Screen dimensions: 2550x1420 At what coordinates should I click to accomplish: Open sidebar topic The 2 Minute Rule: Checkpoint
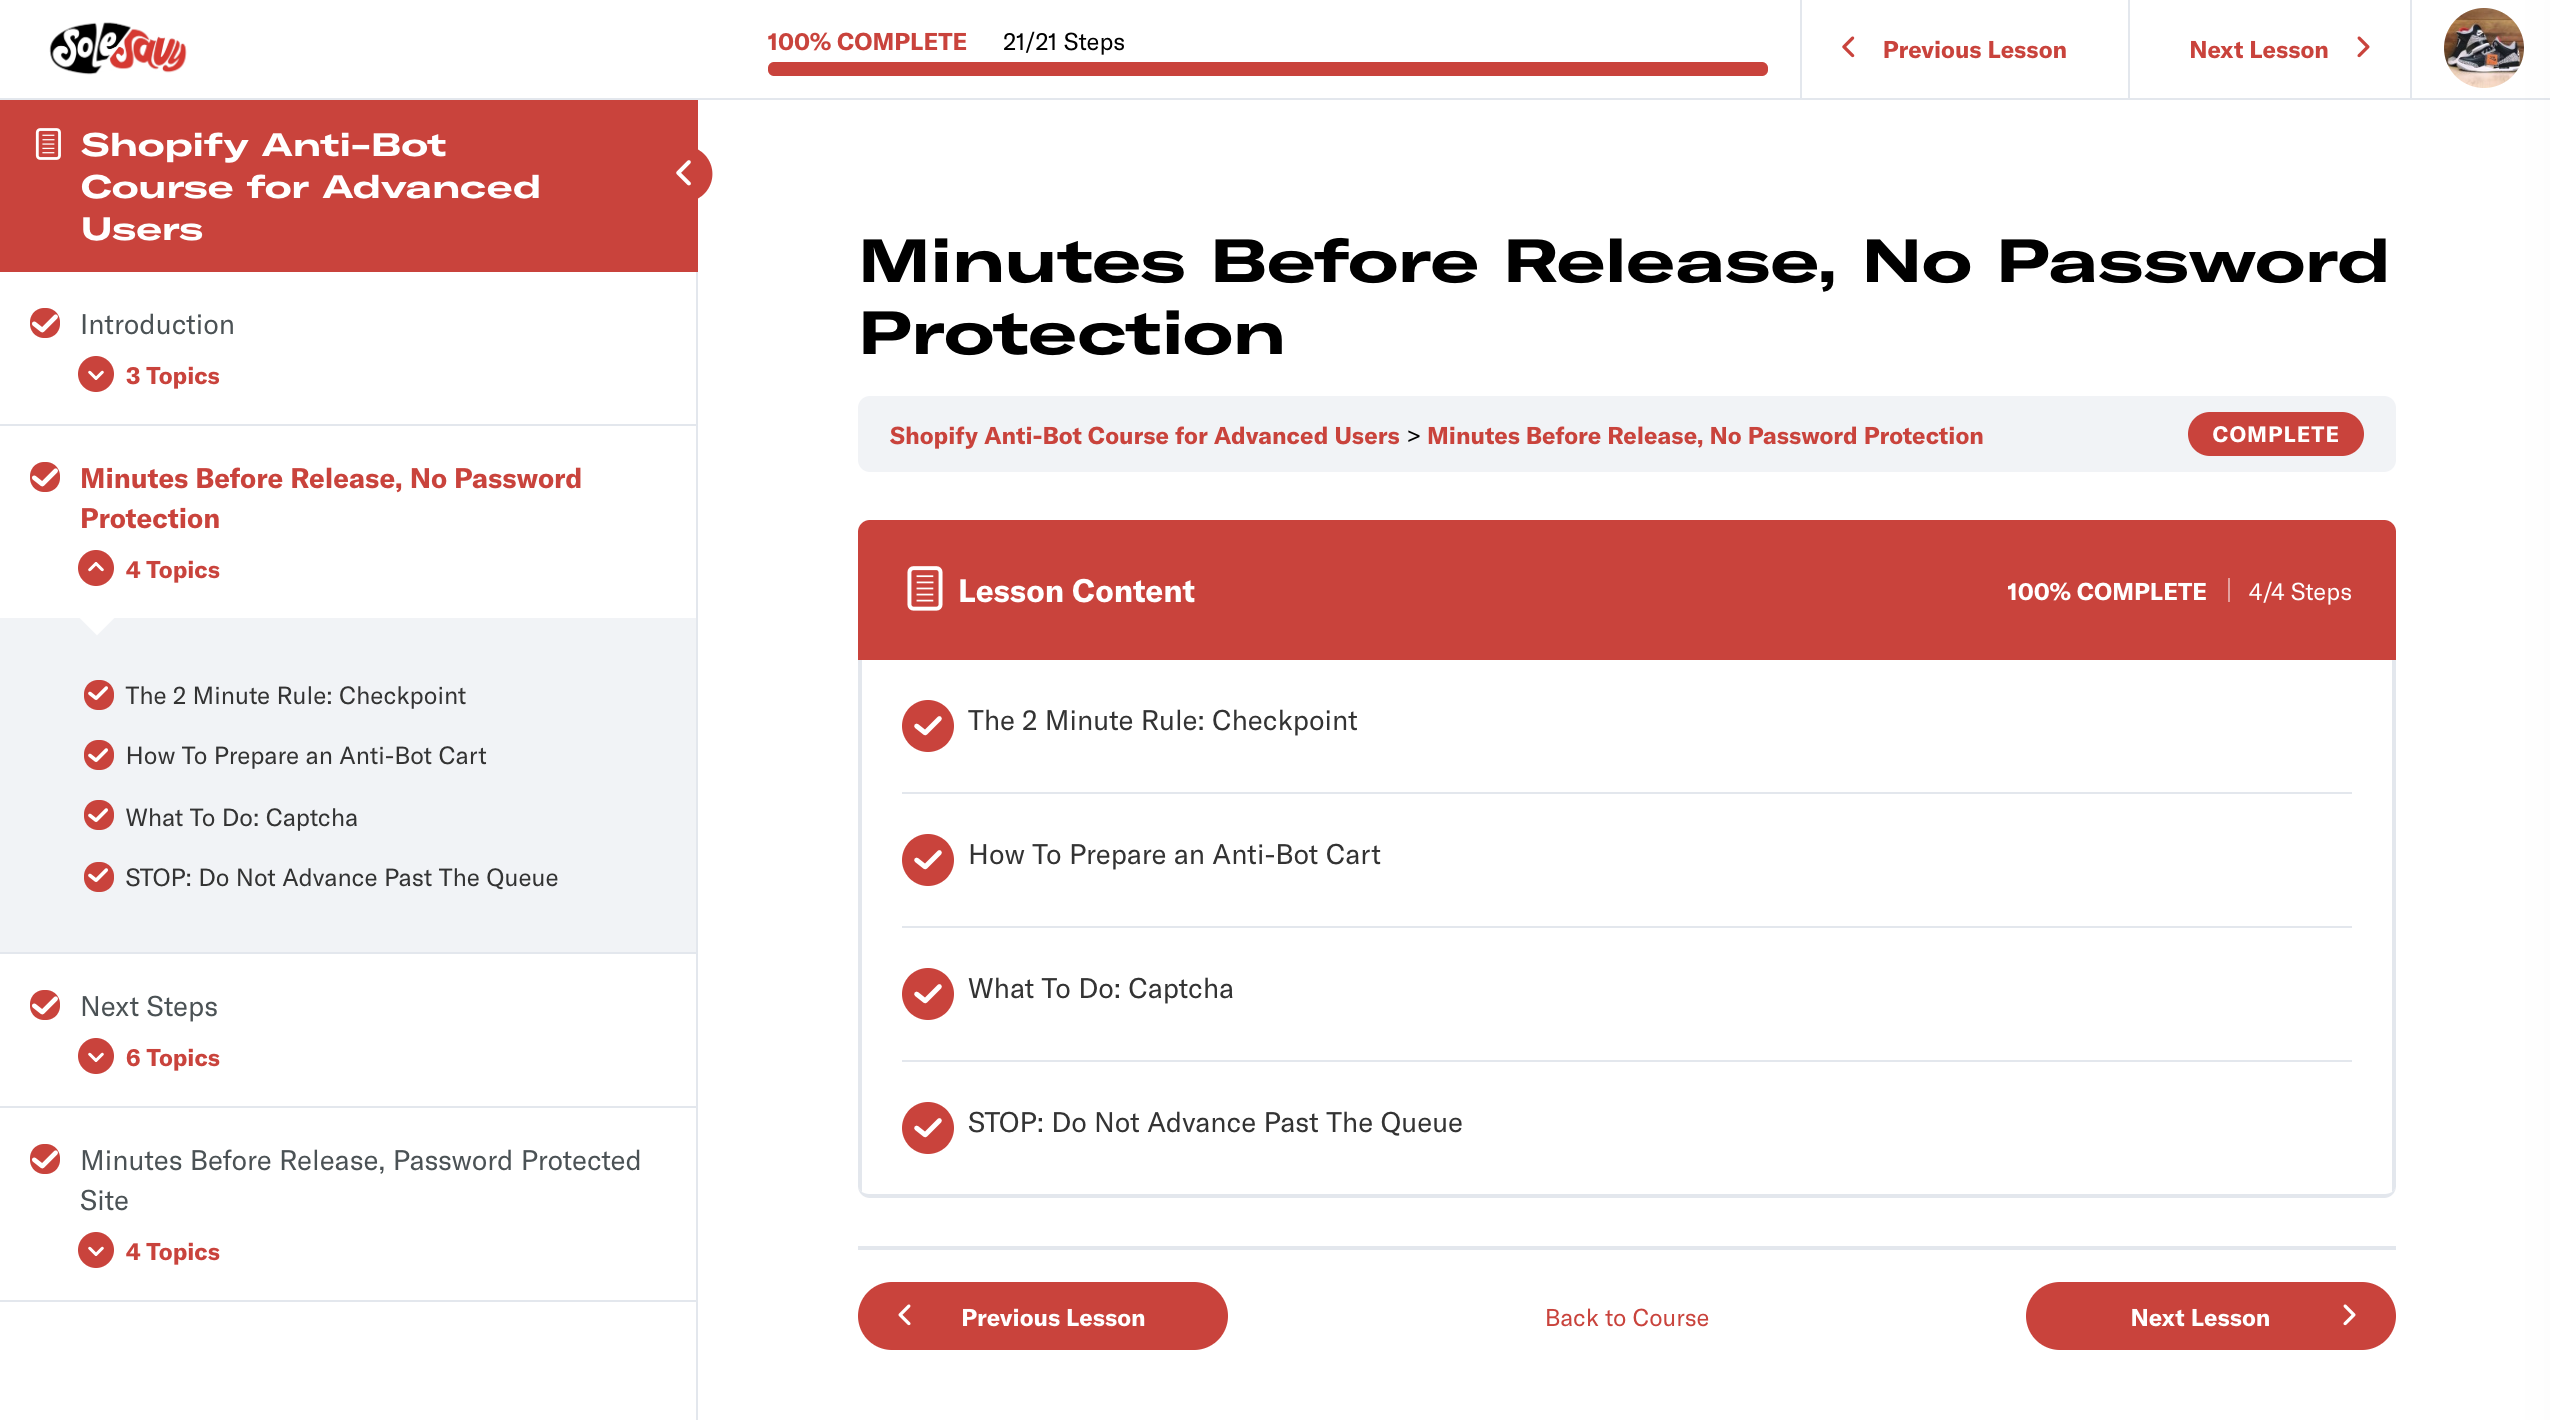295,695
